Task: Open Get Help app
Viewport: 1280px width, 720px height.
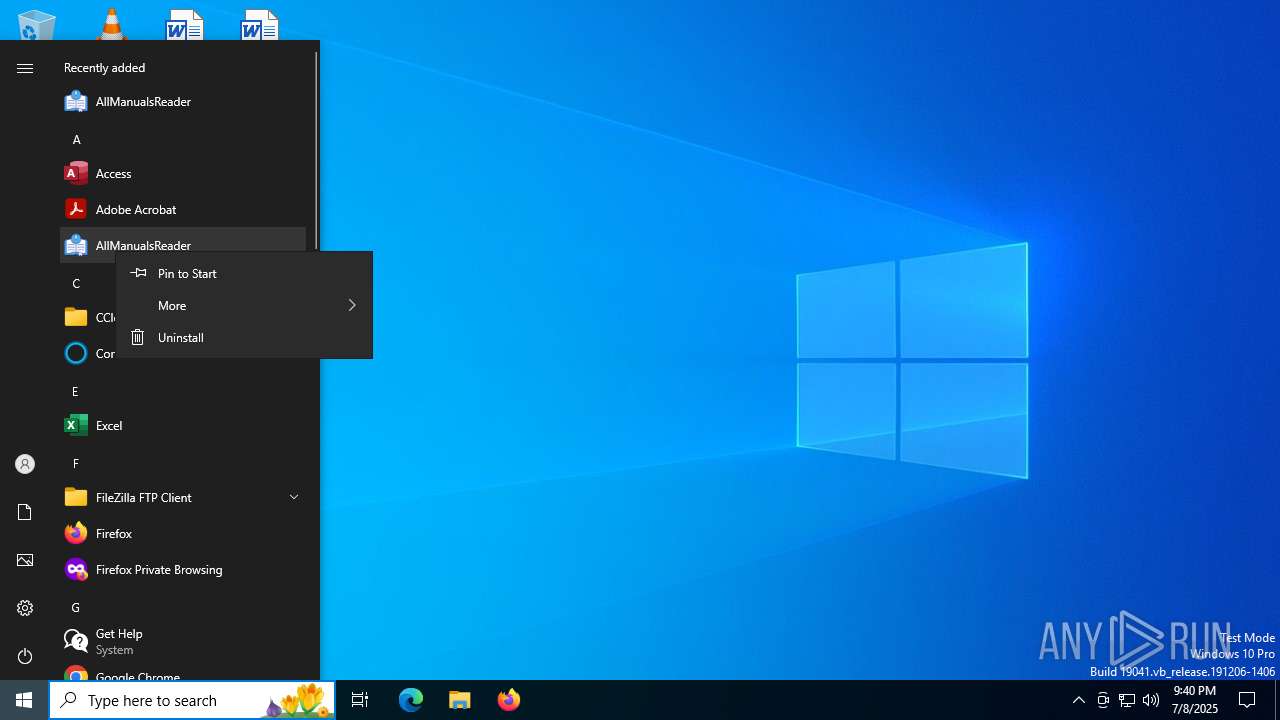Action: (x=183, y=641)
